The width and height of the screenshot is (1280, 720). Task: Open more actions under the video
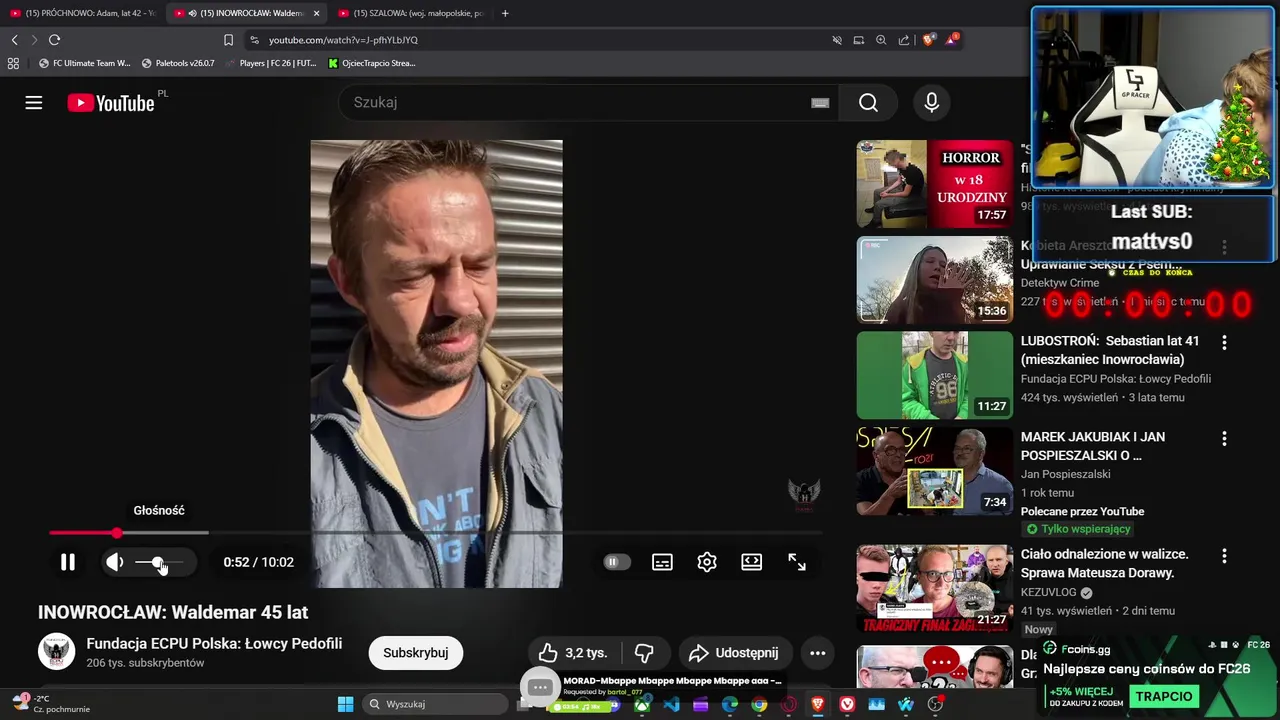(x=817, y=653)
